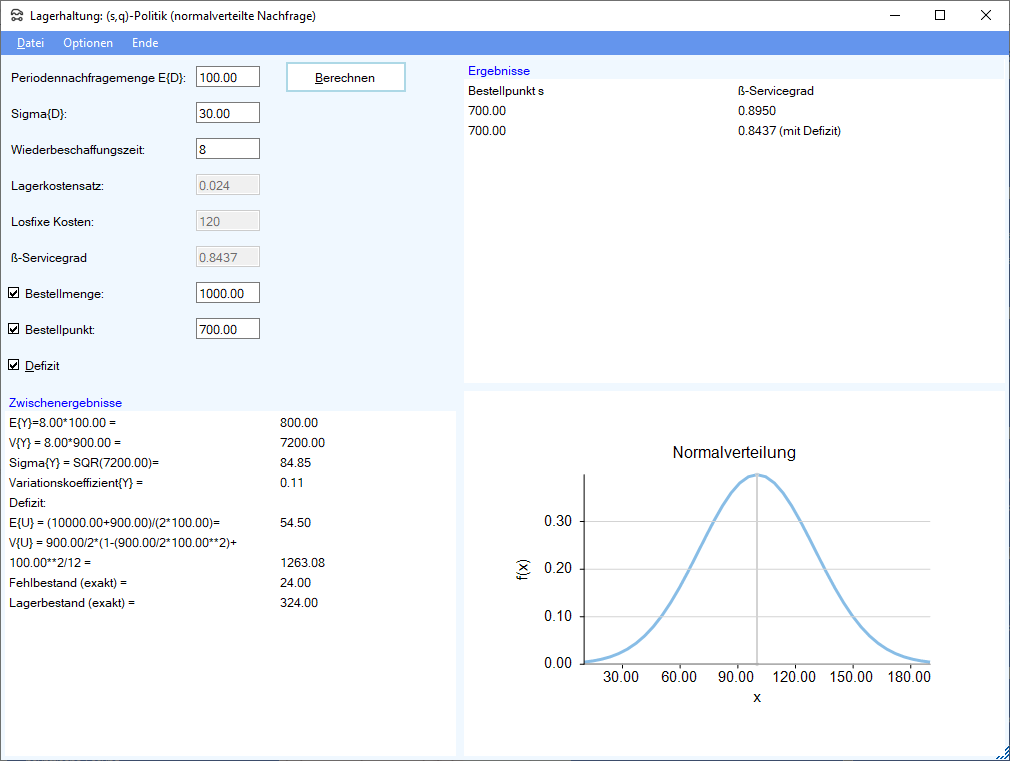Viewport: 1010px width, 761px height.
Task: Click the Bestellpunkt value field
Action: [x=227, y=329]
